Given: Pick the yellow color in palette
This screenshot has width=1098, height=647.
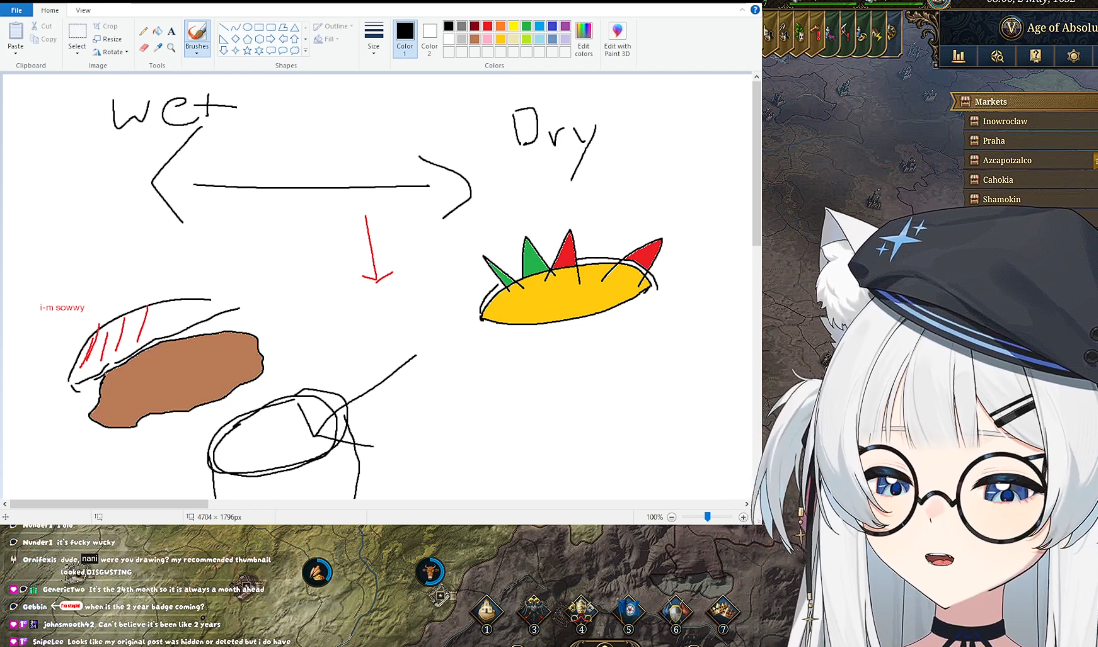Looking at the screenshot, I should (513, 27).
